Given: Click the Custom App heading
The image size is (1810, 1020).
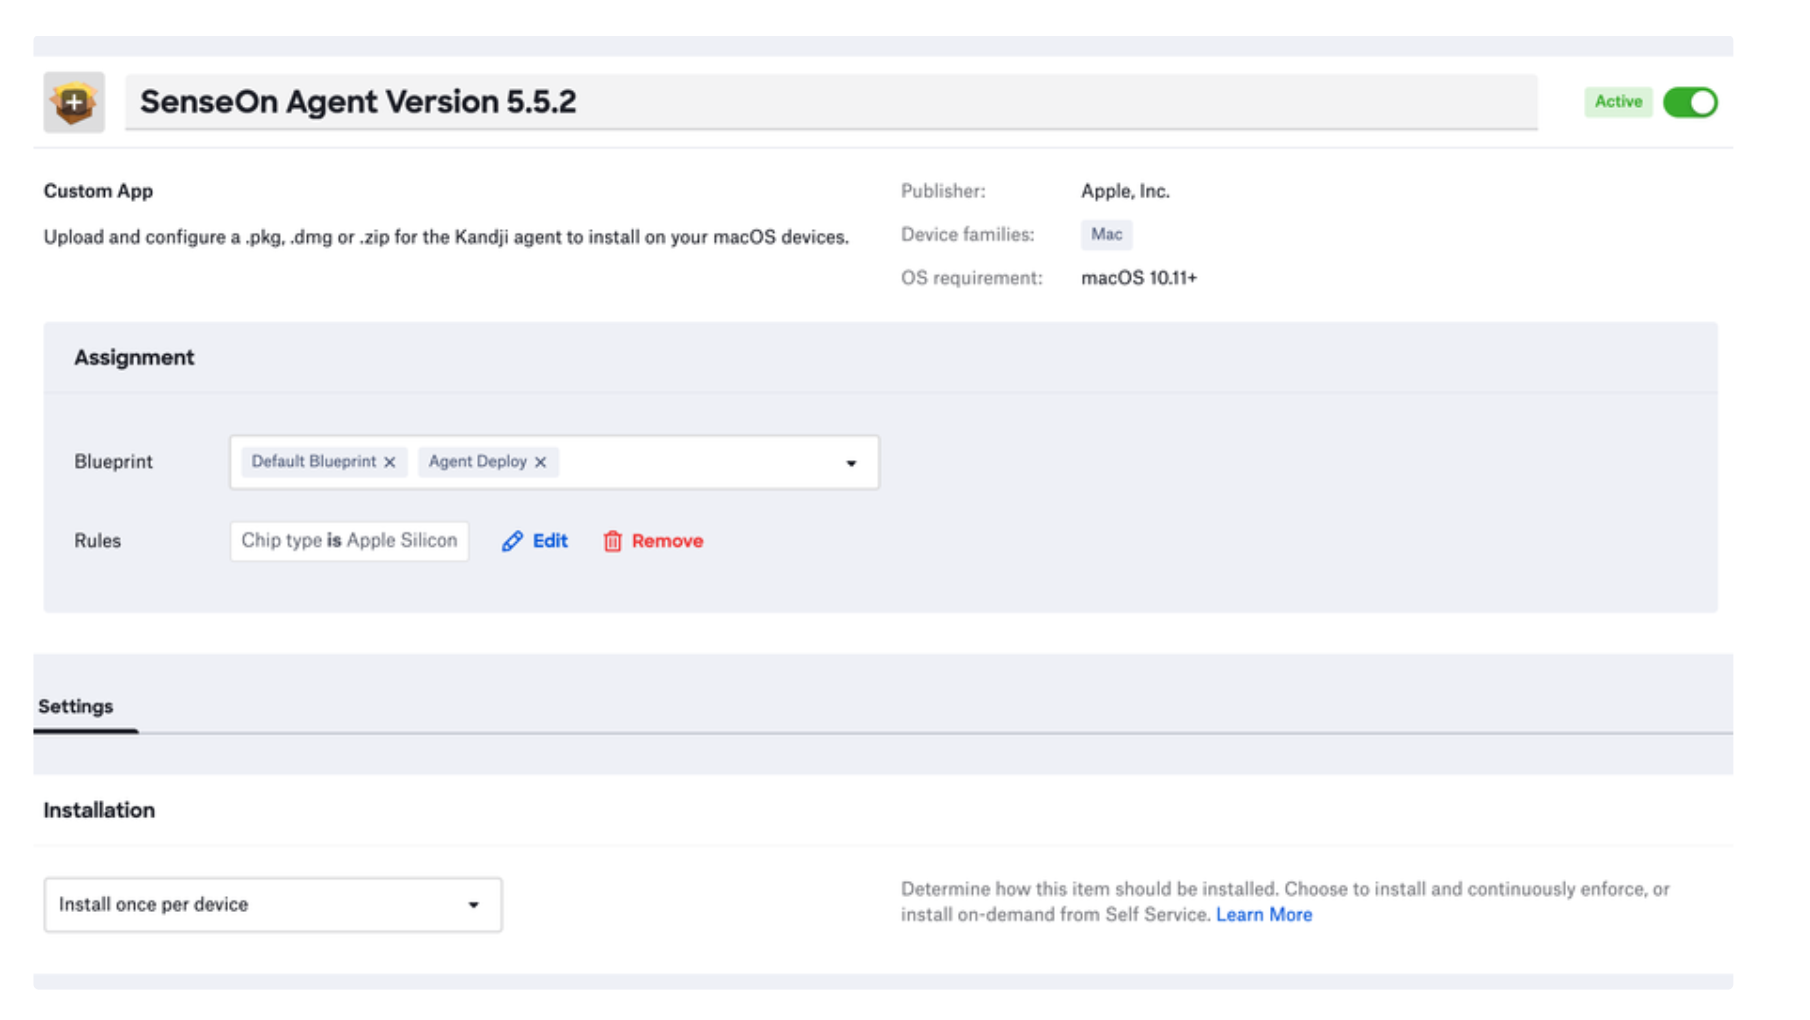Looking at the screenshot, I should point(98,191).
